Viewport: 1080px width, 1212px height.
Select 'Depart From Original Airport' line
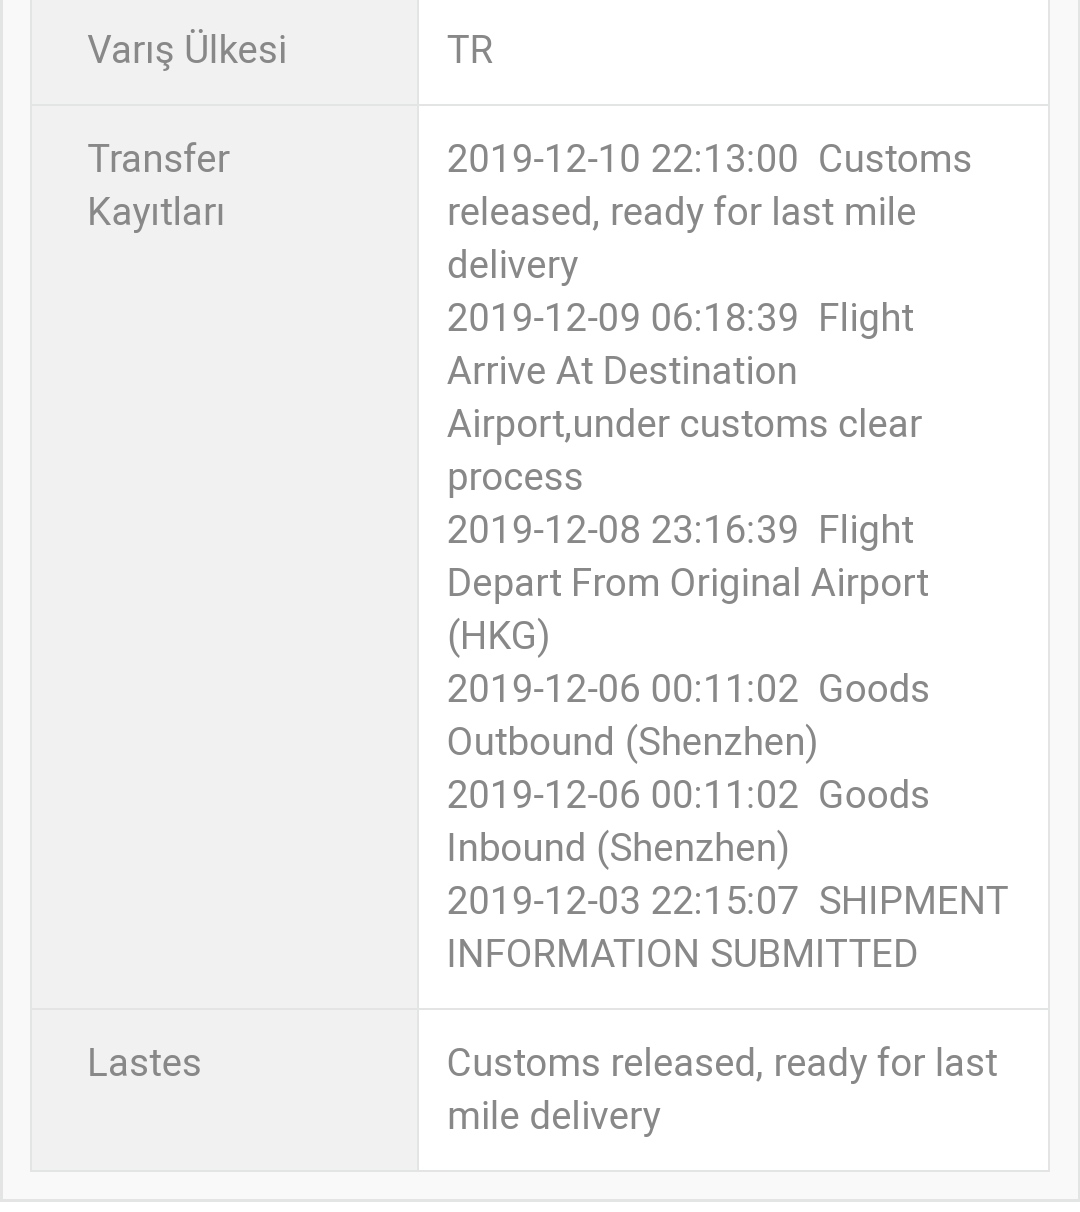pos(688,583)
